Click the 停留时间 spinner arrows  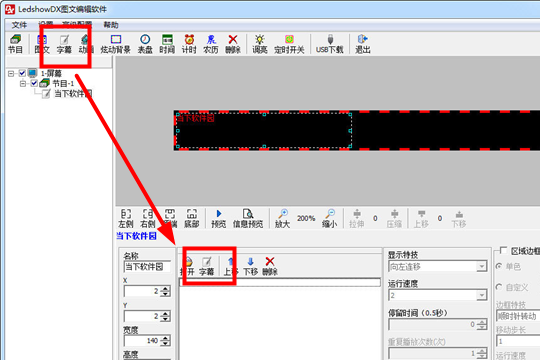[482, 324]
